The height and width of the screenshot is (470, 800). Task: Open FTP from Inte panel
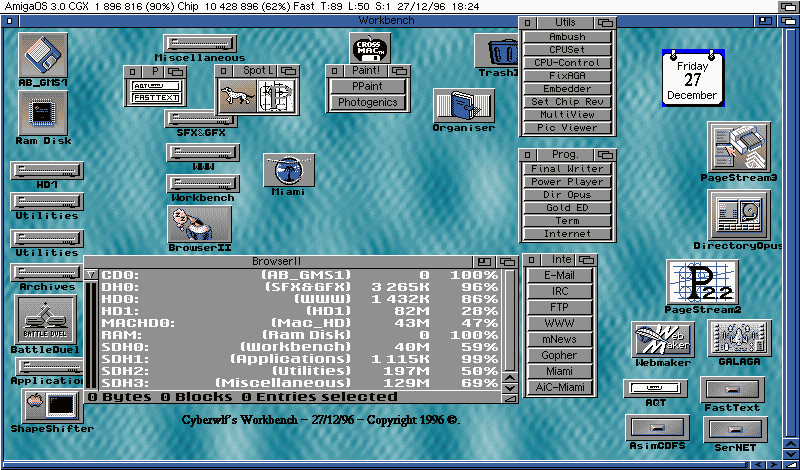tap(560, 307)
